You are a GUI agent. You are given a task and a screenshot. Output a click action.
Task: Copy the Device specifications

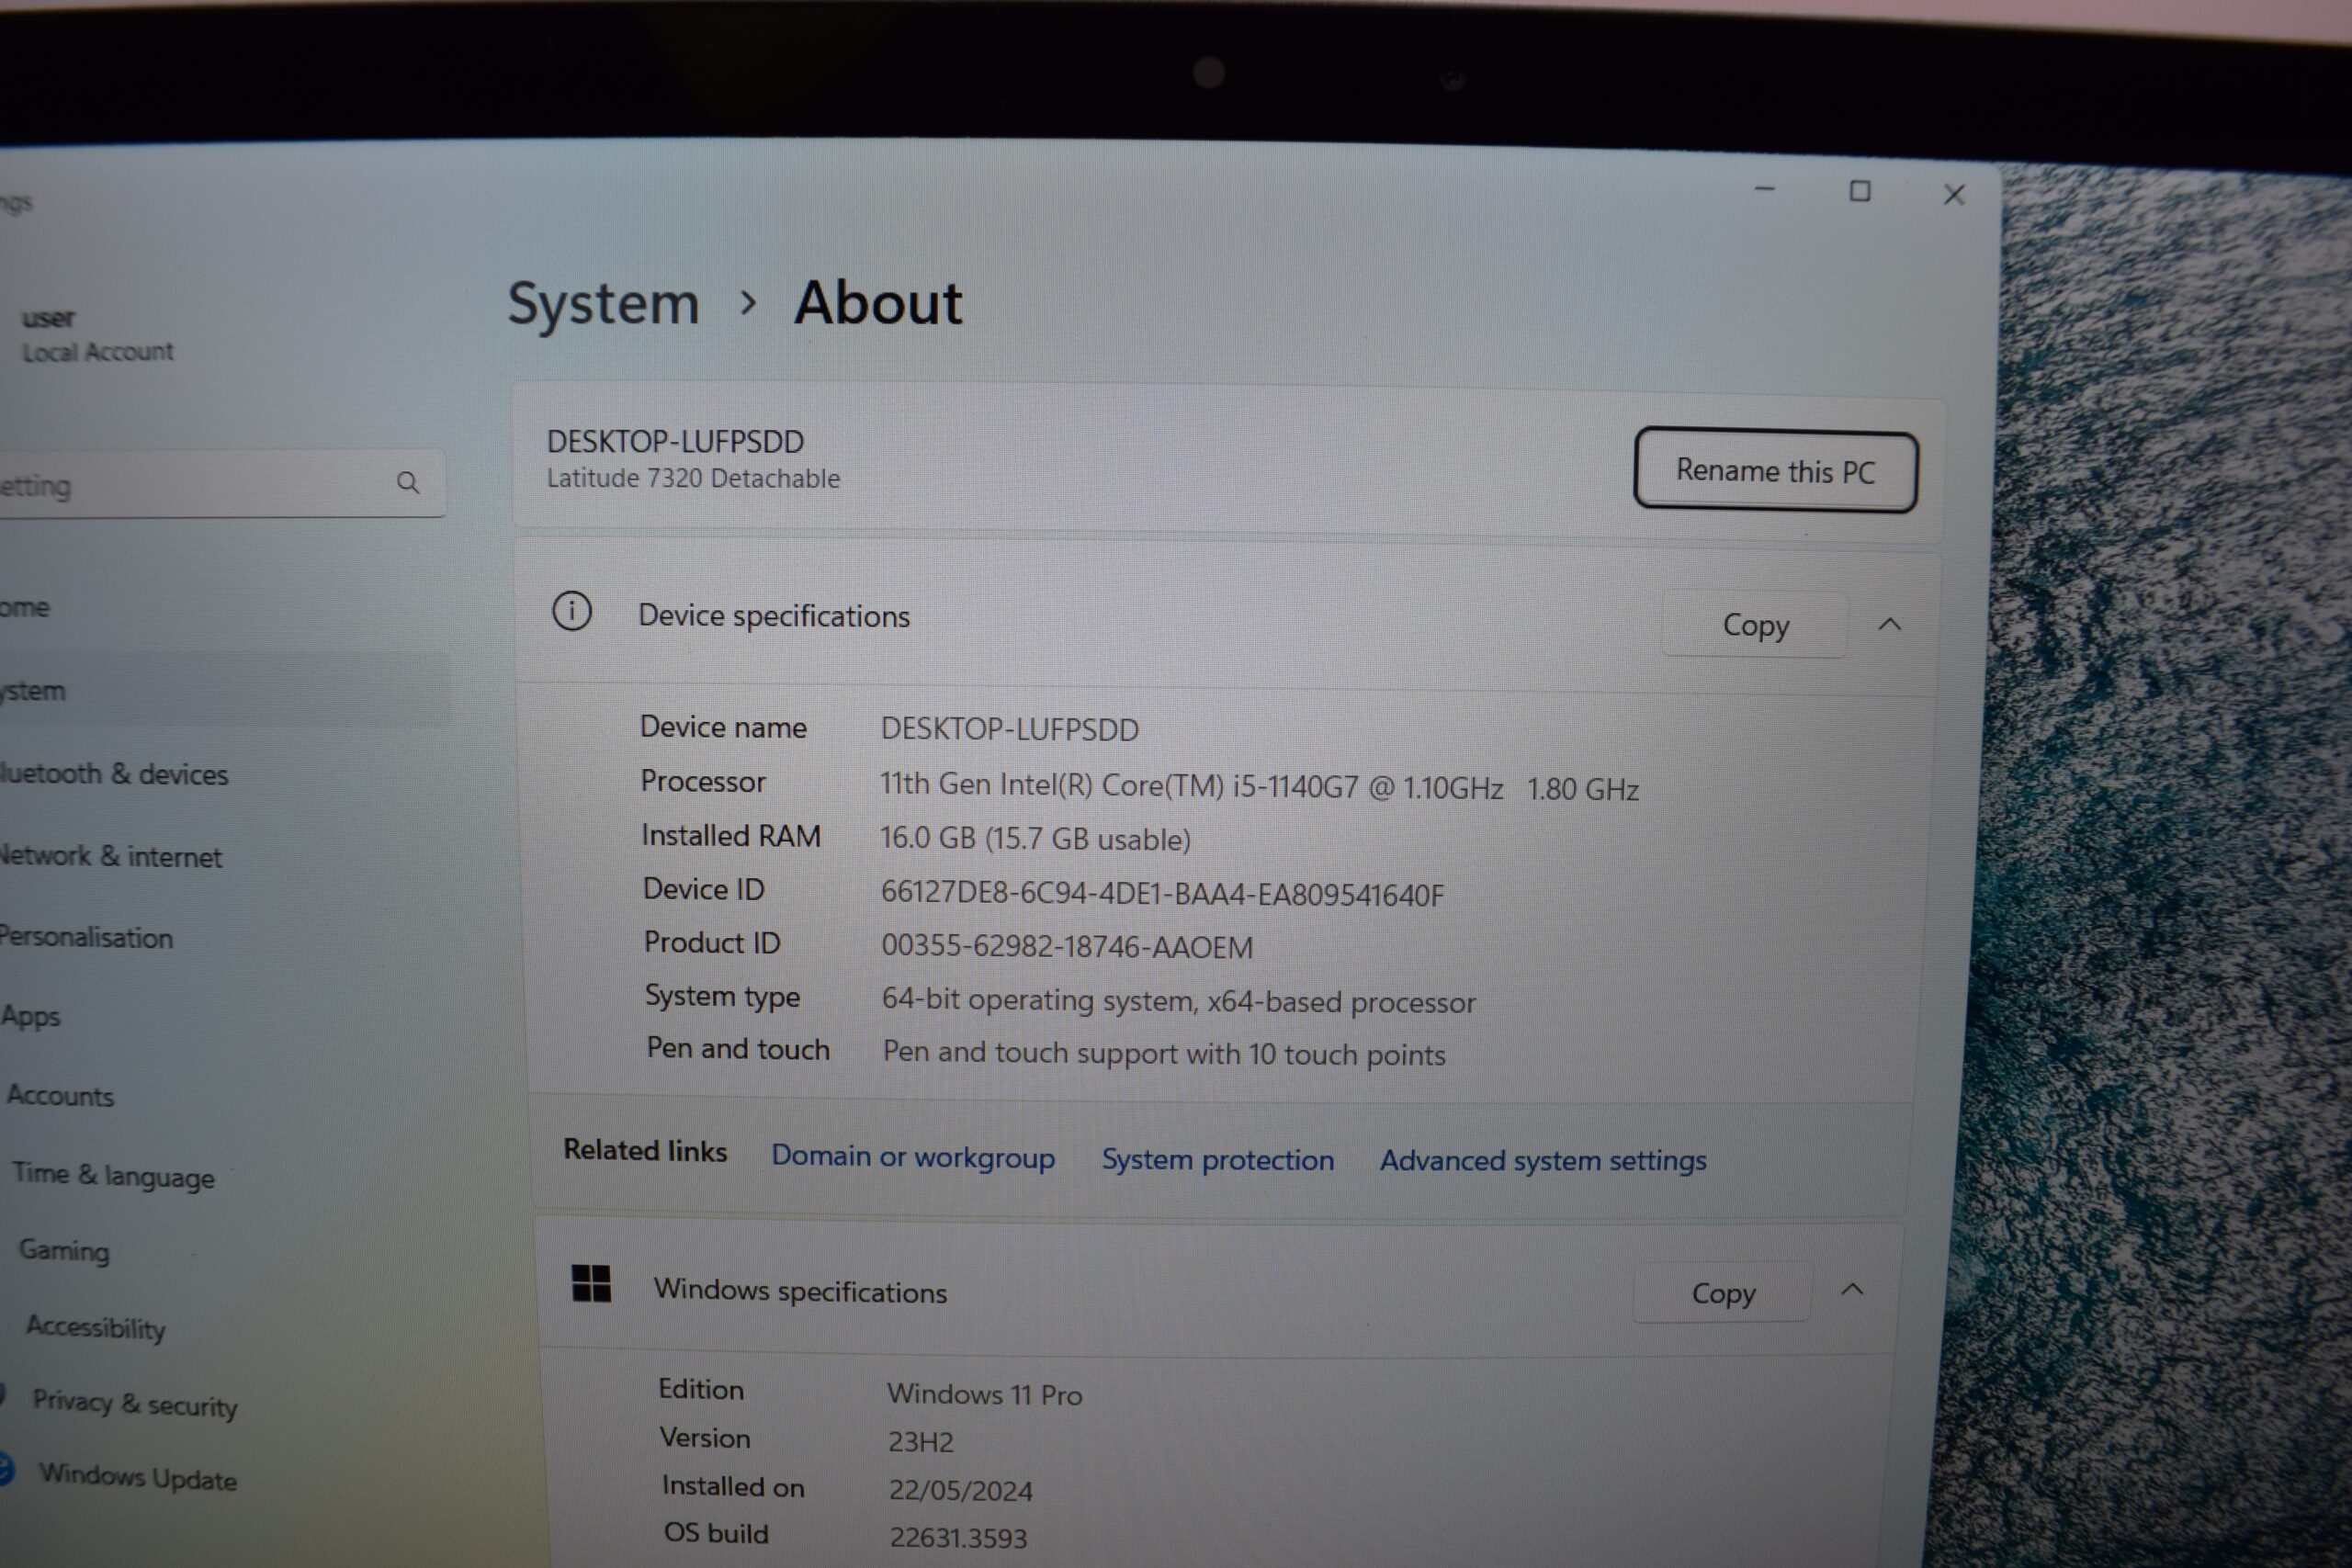click(1755, 625)
